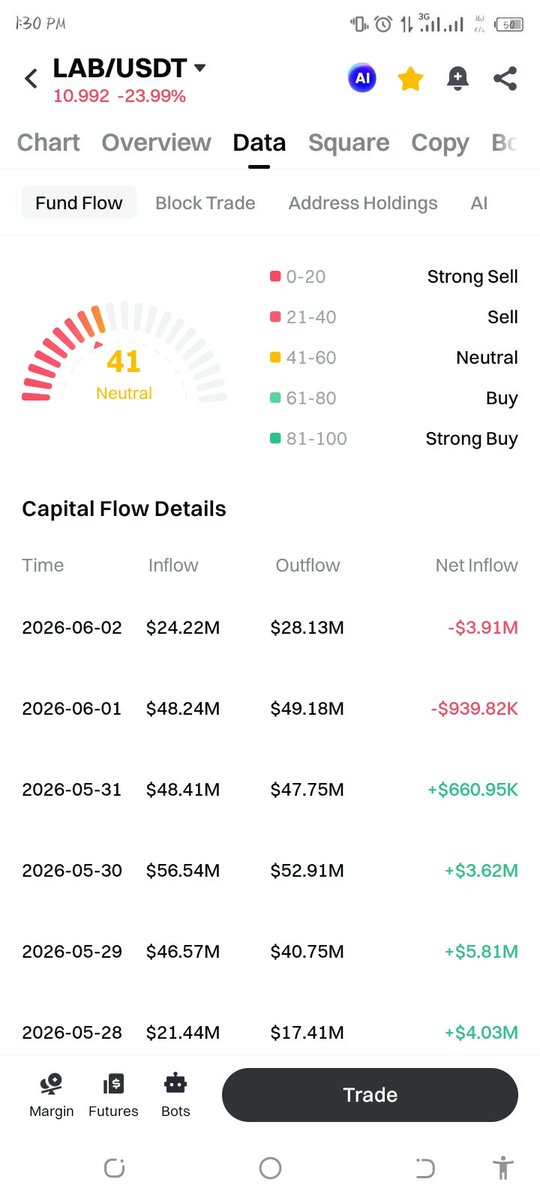Tap the 2026-06-02 capital flow row

coord(270,628)
